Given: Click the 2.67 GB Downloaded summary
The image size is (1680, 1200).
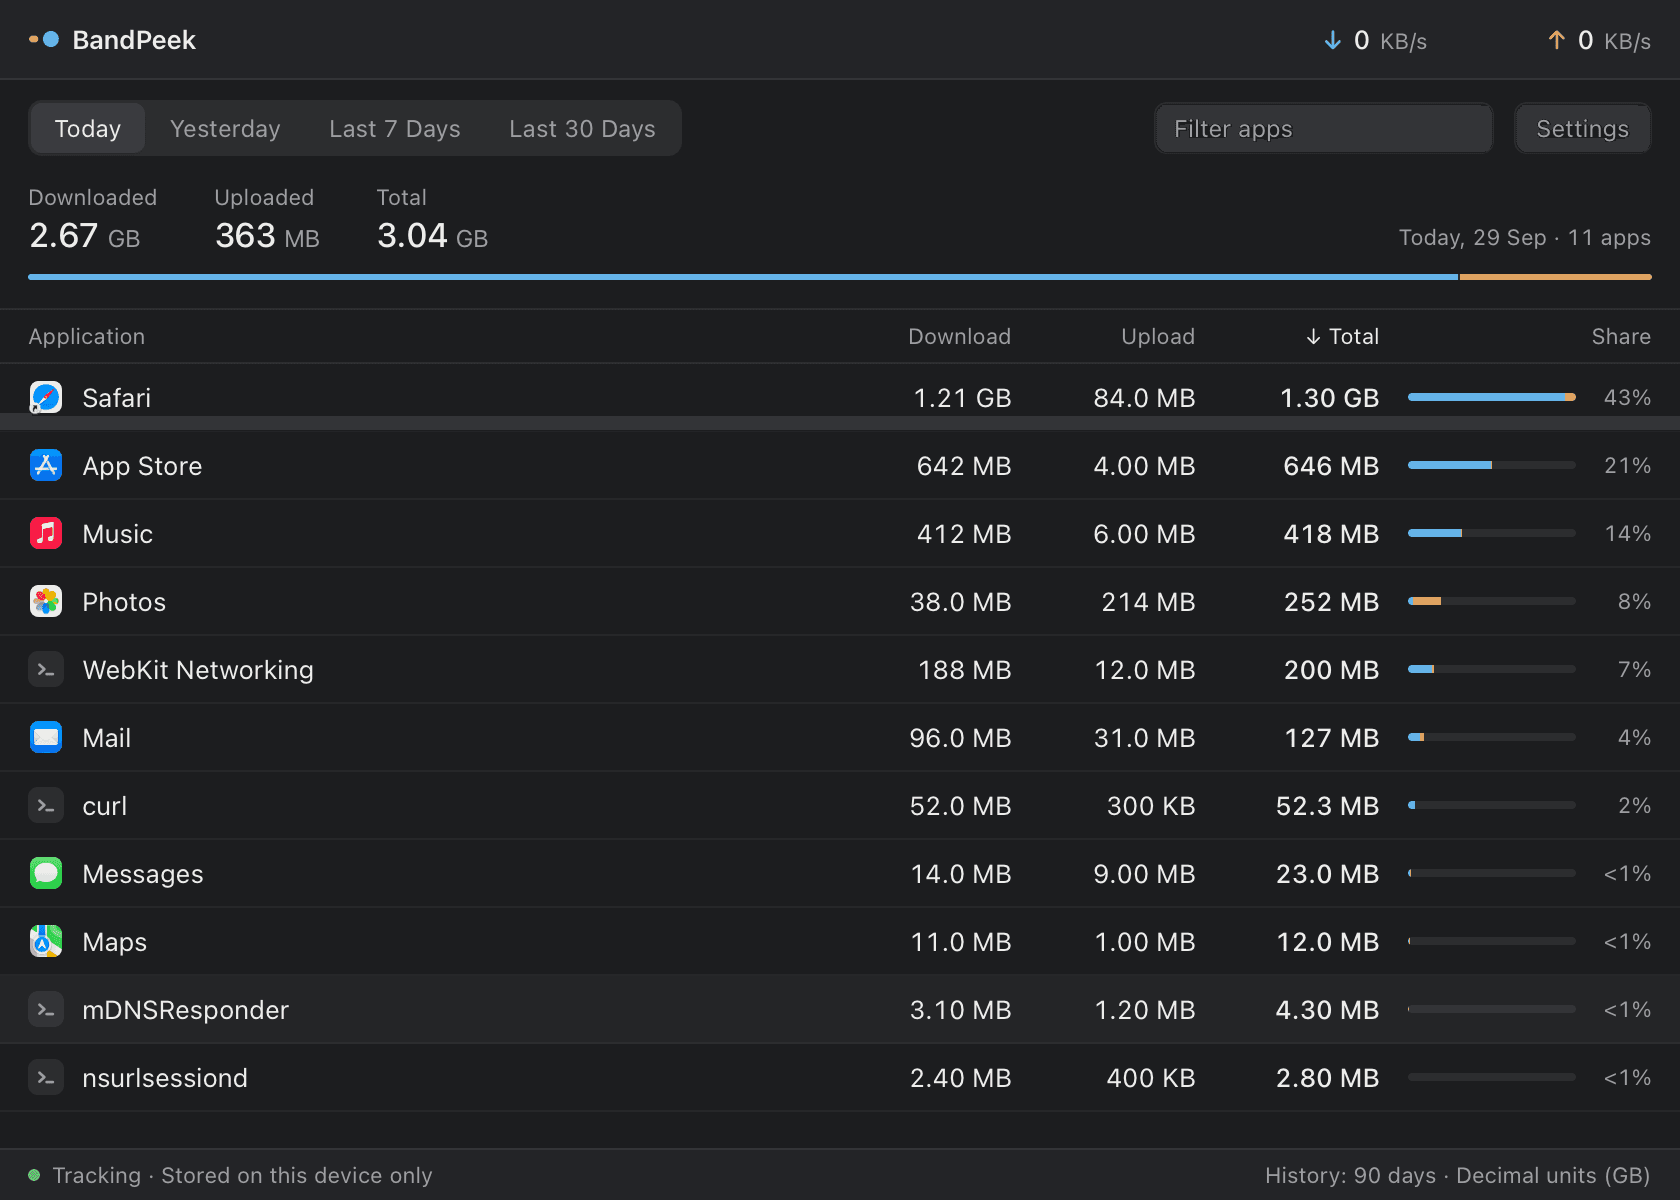Looking at the screenshot, I should click(85, 236).
